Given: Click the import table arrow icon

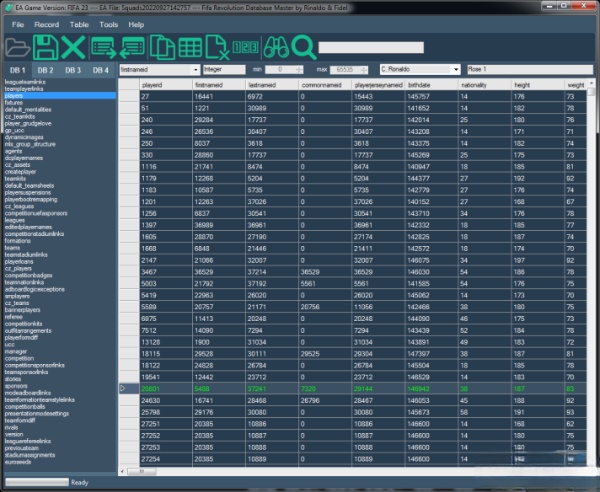Looking at the screenshot, I should 132,47.
